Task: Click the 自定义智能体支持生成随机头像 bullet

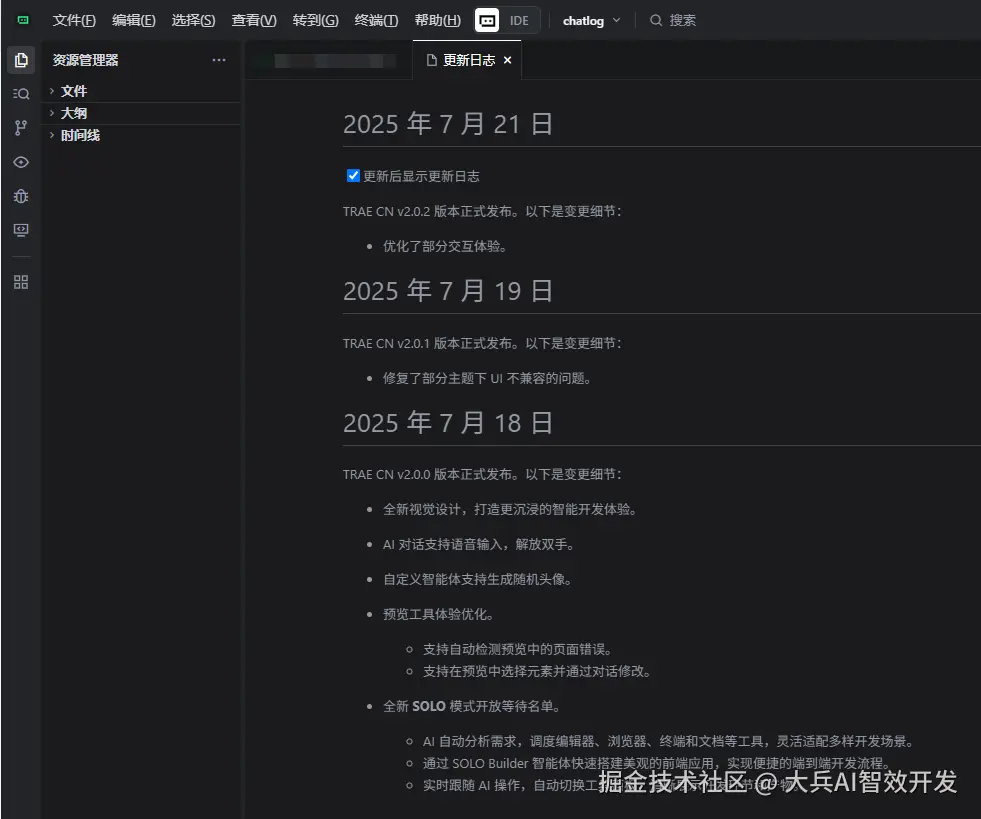Action: tap(477, 579)
